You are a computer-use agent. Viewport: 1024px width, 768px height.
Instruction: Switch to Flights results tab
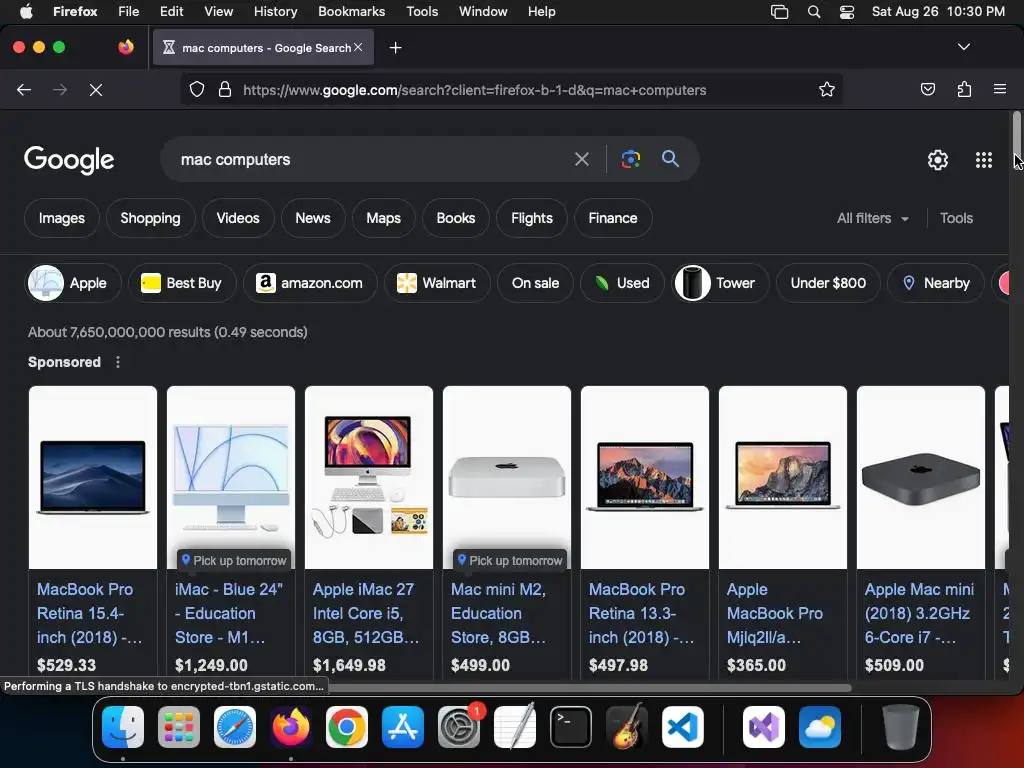click(x=532, y=218)
